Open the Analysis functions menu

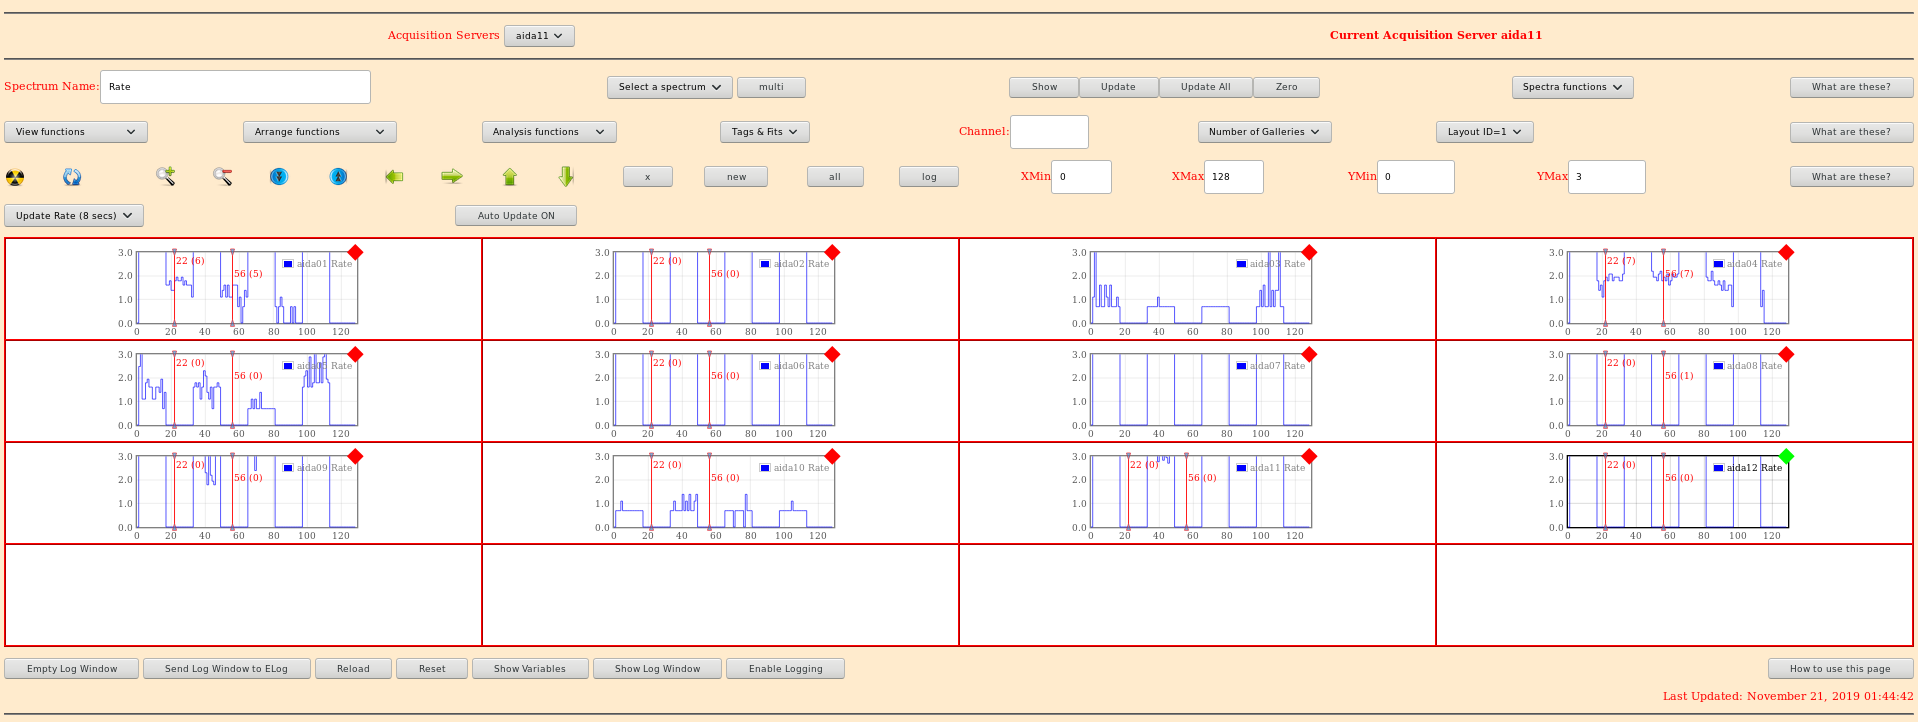[x=548, y=132]
